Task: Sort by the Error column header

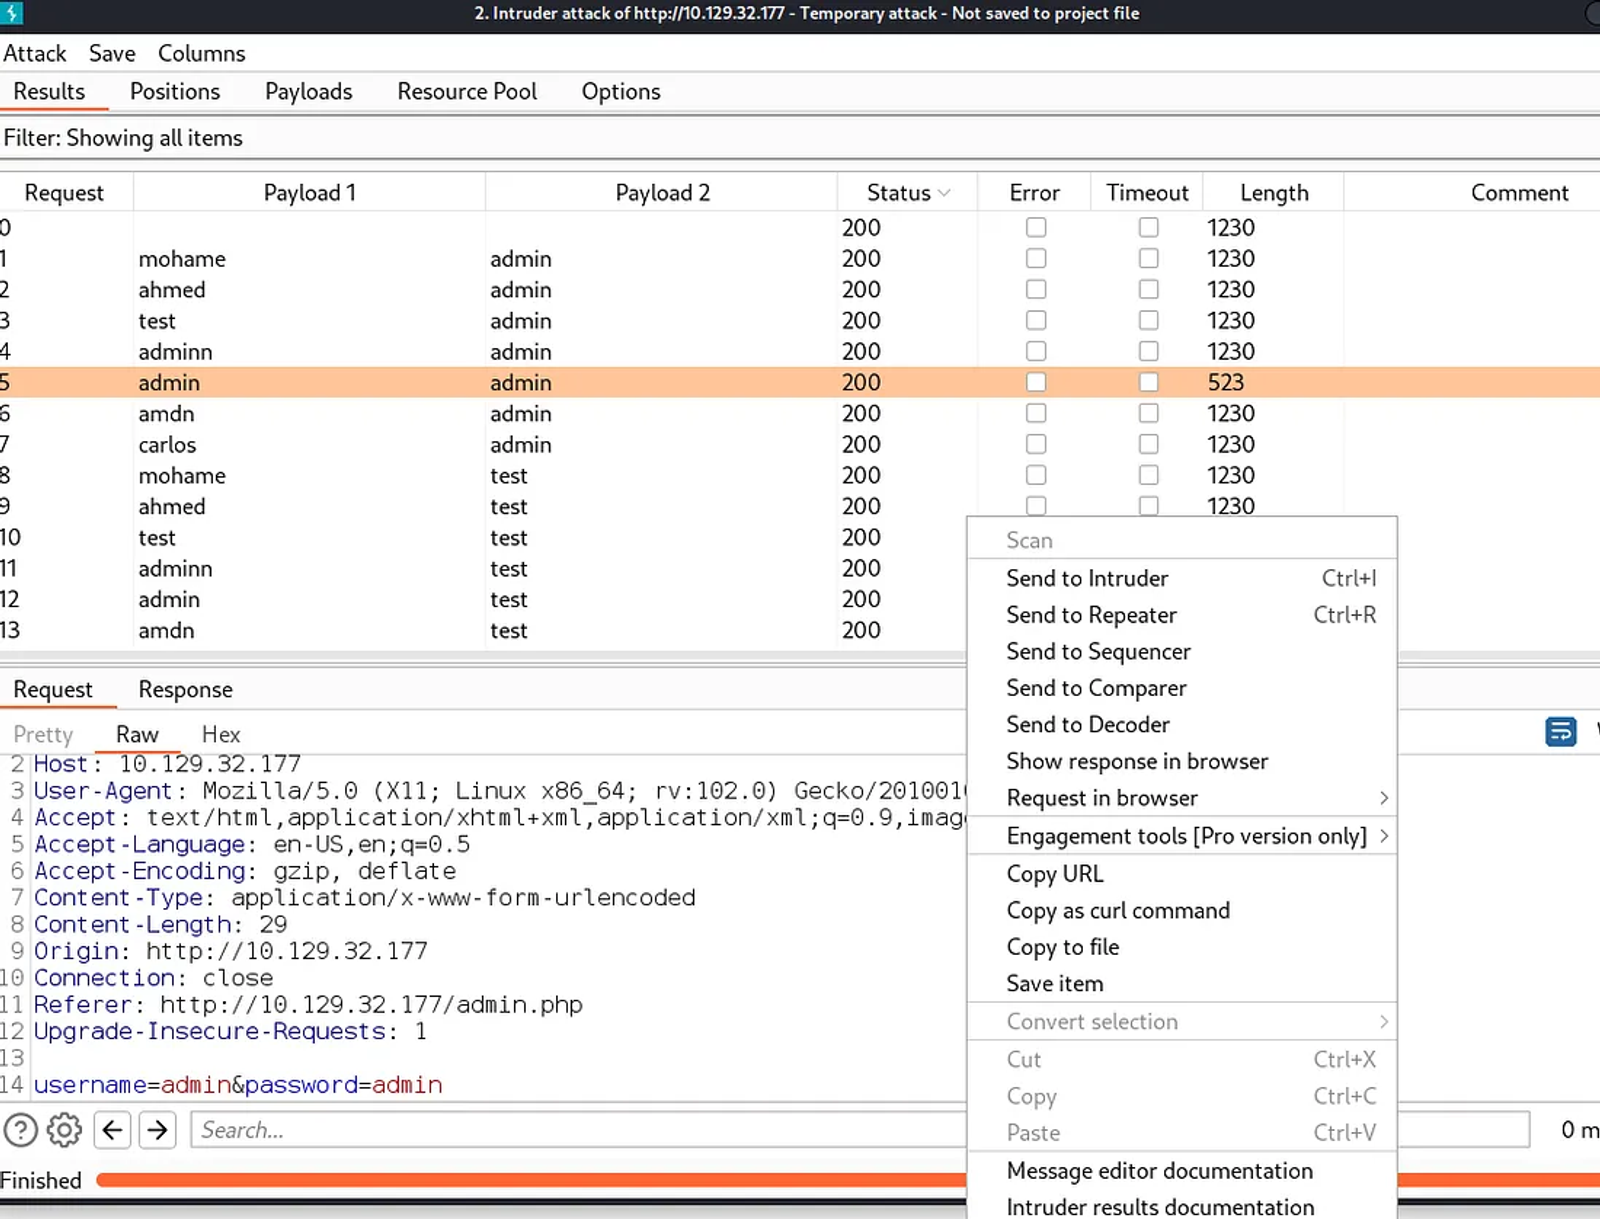Action: click(x=1034, y=193)
